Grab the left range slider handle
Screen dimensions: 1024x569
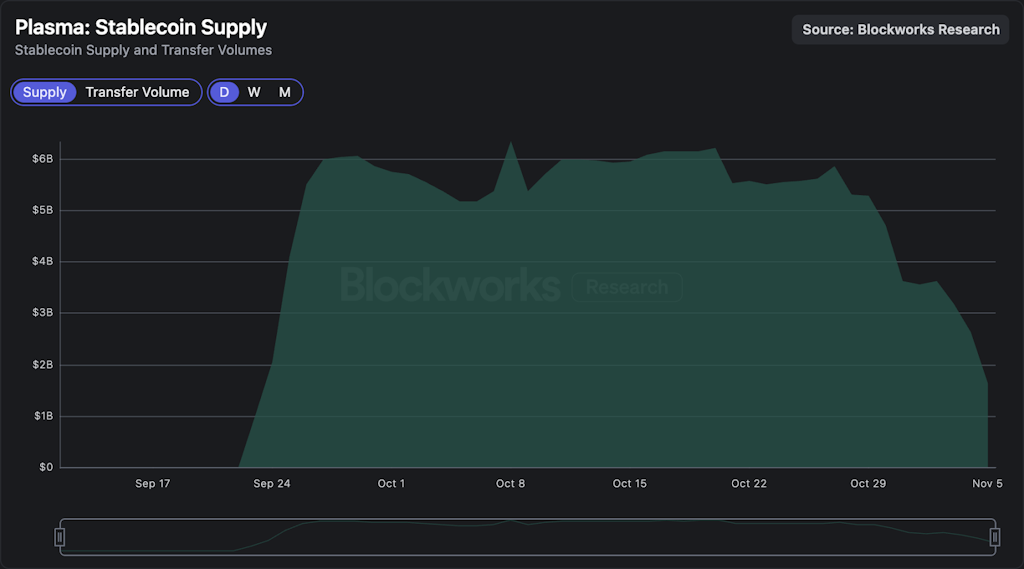(x=60, y=537)
